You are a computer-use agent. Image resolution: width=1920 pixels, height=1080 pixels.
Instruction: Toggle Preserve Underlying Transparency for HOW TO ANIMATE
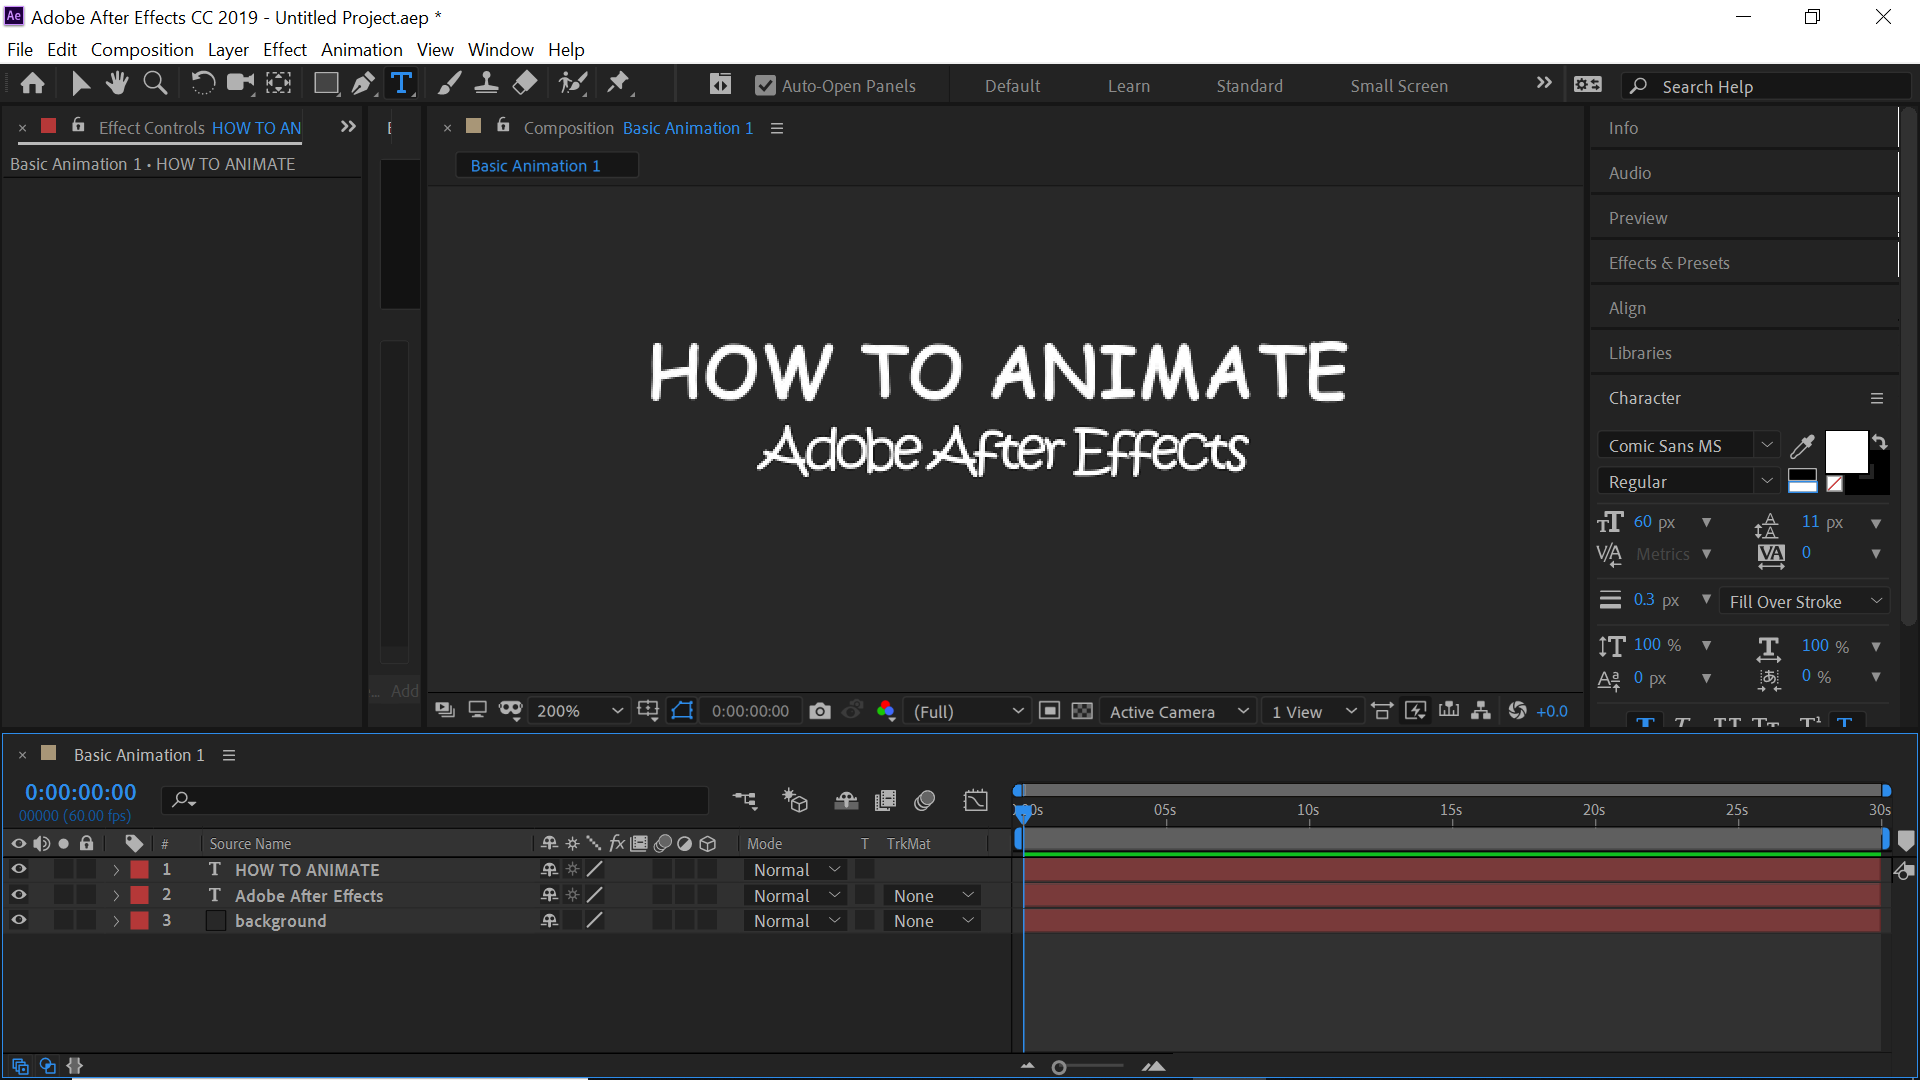(865, 870)
